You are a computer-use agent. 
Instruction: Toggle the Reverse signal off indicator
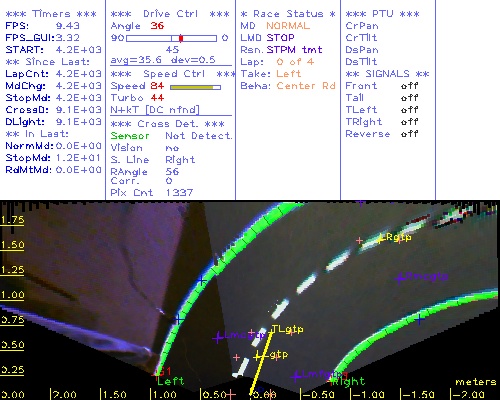coord(410,134)
